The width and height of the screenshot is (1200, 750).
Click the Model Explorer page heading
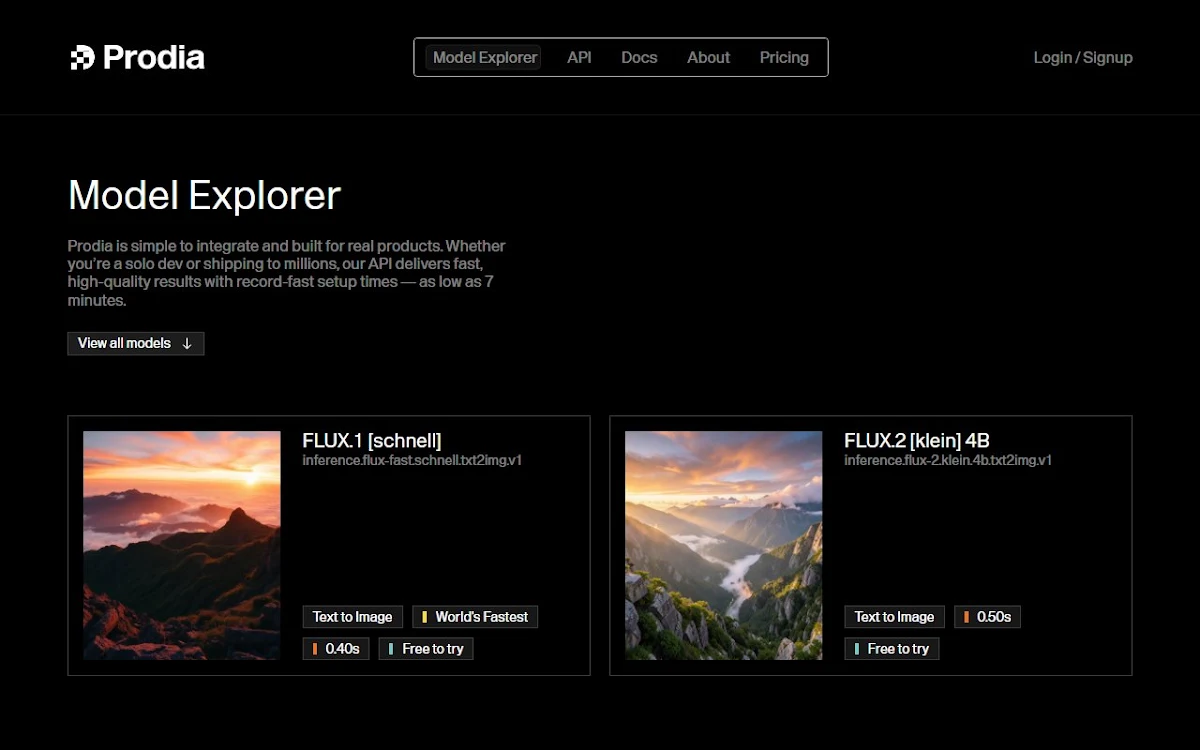point(204,195)
